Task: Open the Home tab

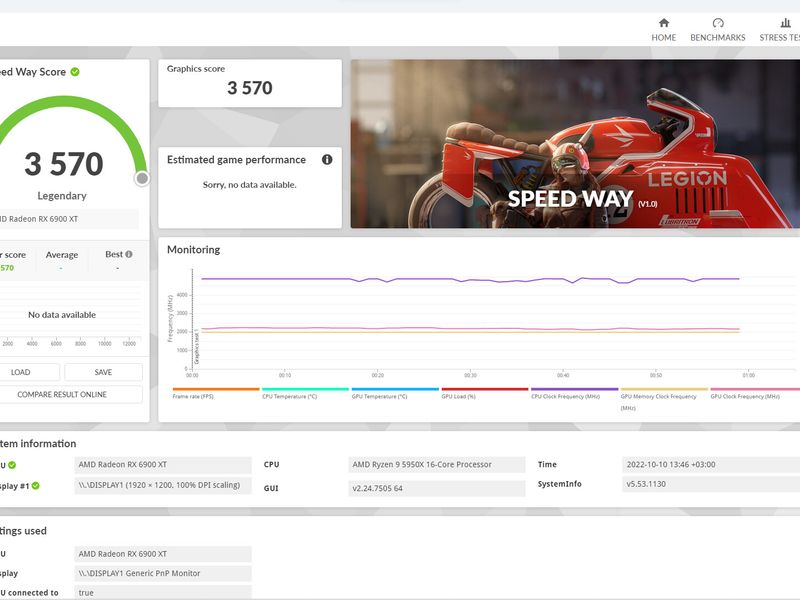Action: [663, 30]
